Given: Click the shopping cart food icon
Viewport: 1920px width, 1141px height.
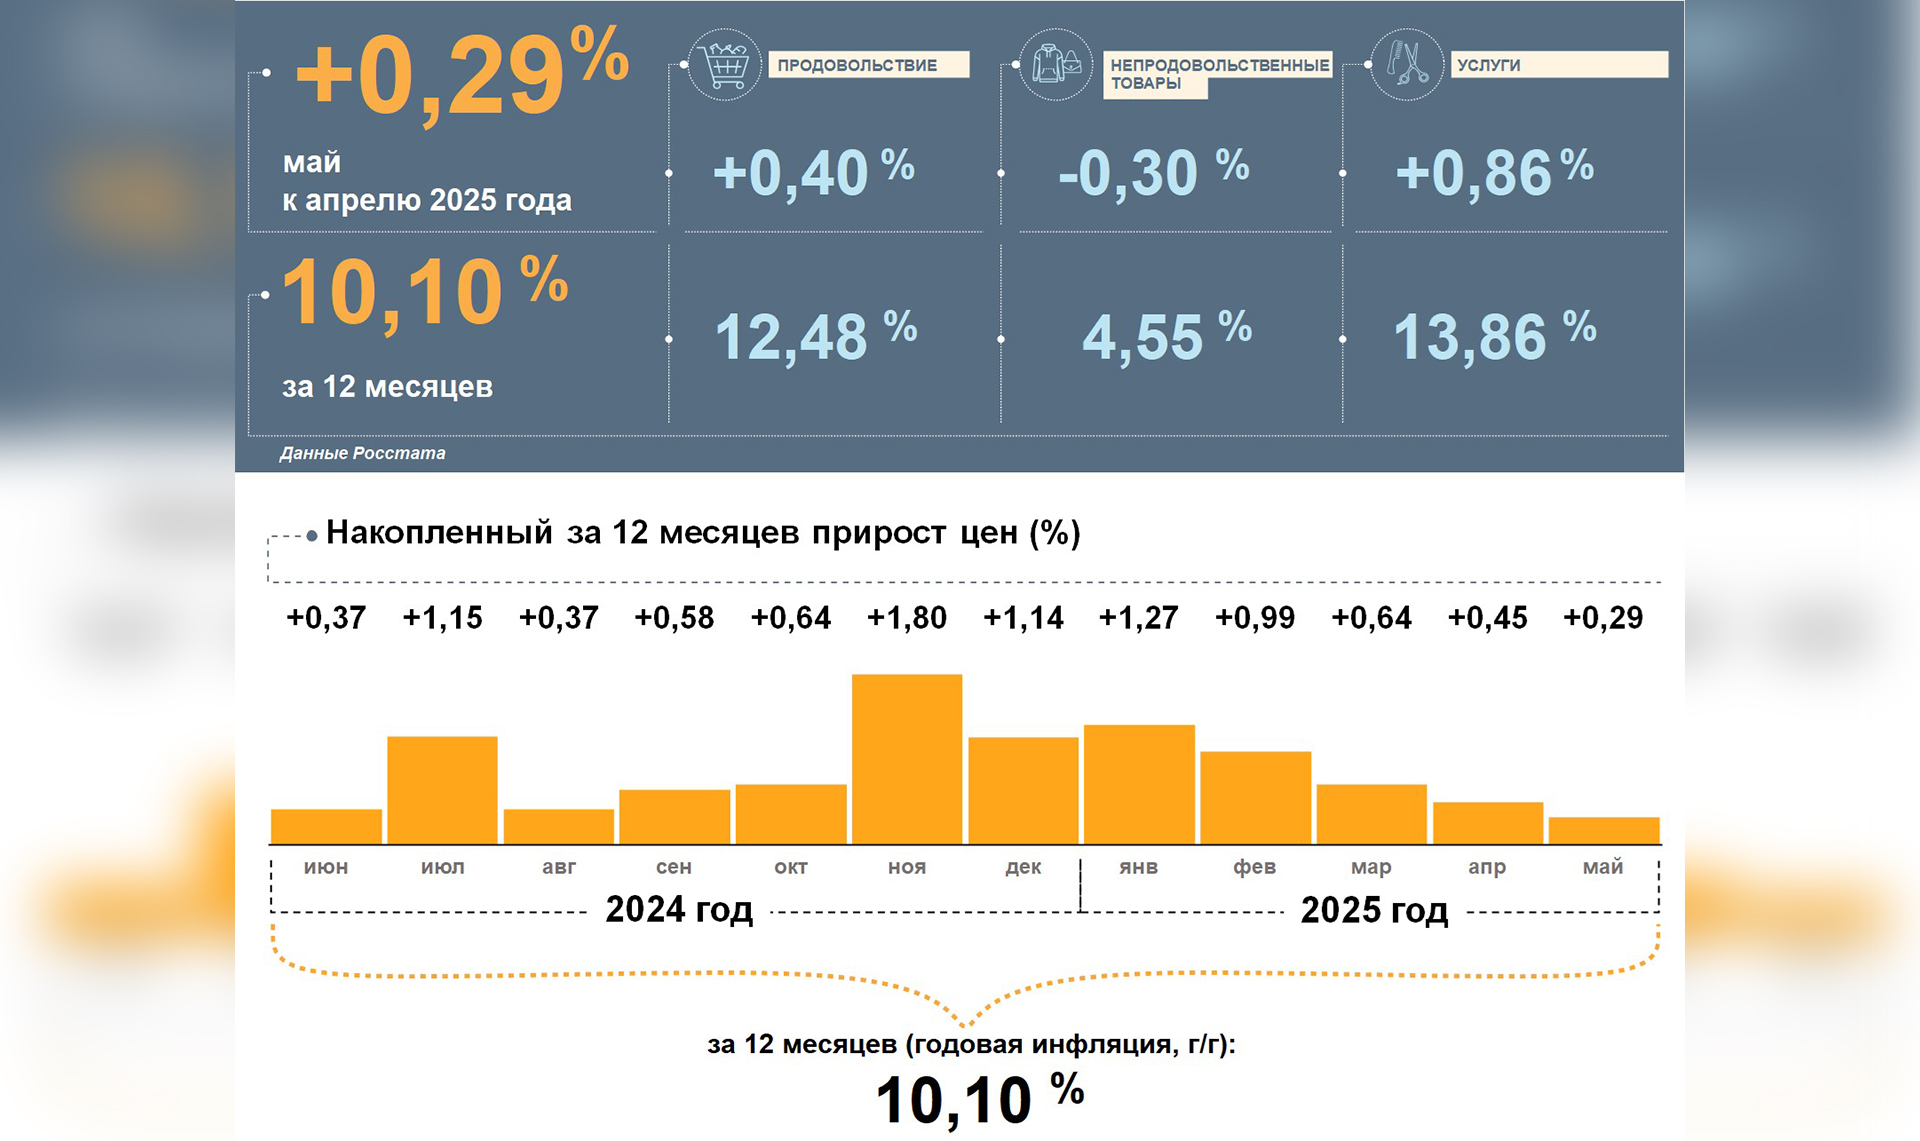Looking at the screenshot, I should pyautogui.click(x=725, y=65).
